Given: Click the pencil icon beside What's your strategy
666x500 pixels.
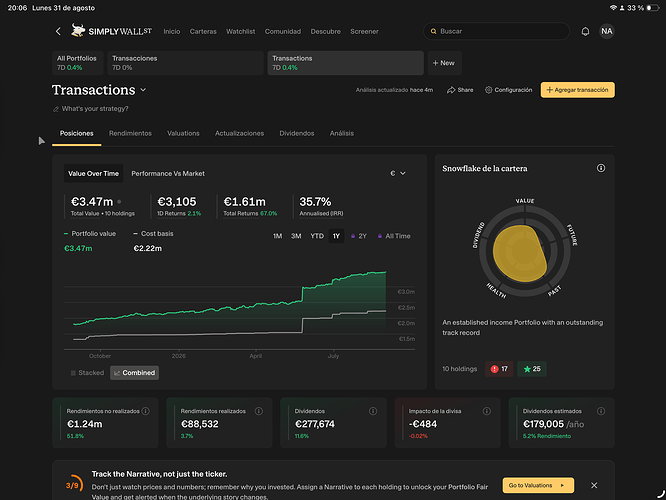Looking at the screenshot, I should (x=56, y=109).
